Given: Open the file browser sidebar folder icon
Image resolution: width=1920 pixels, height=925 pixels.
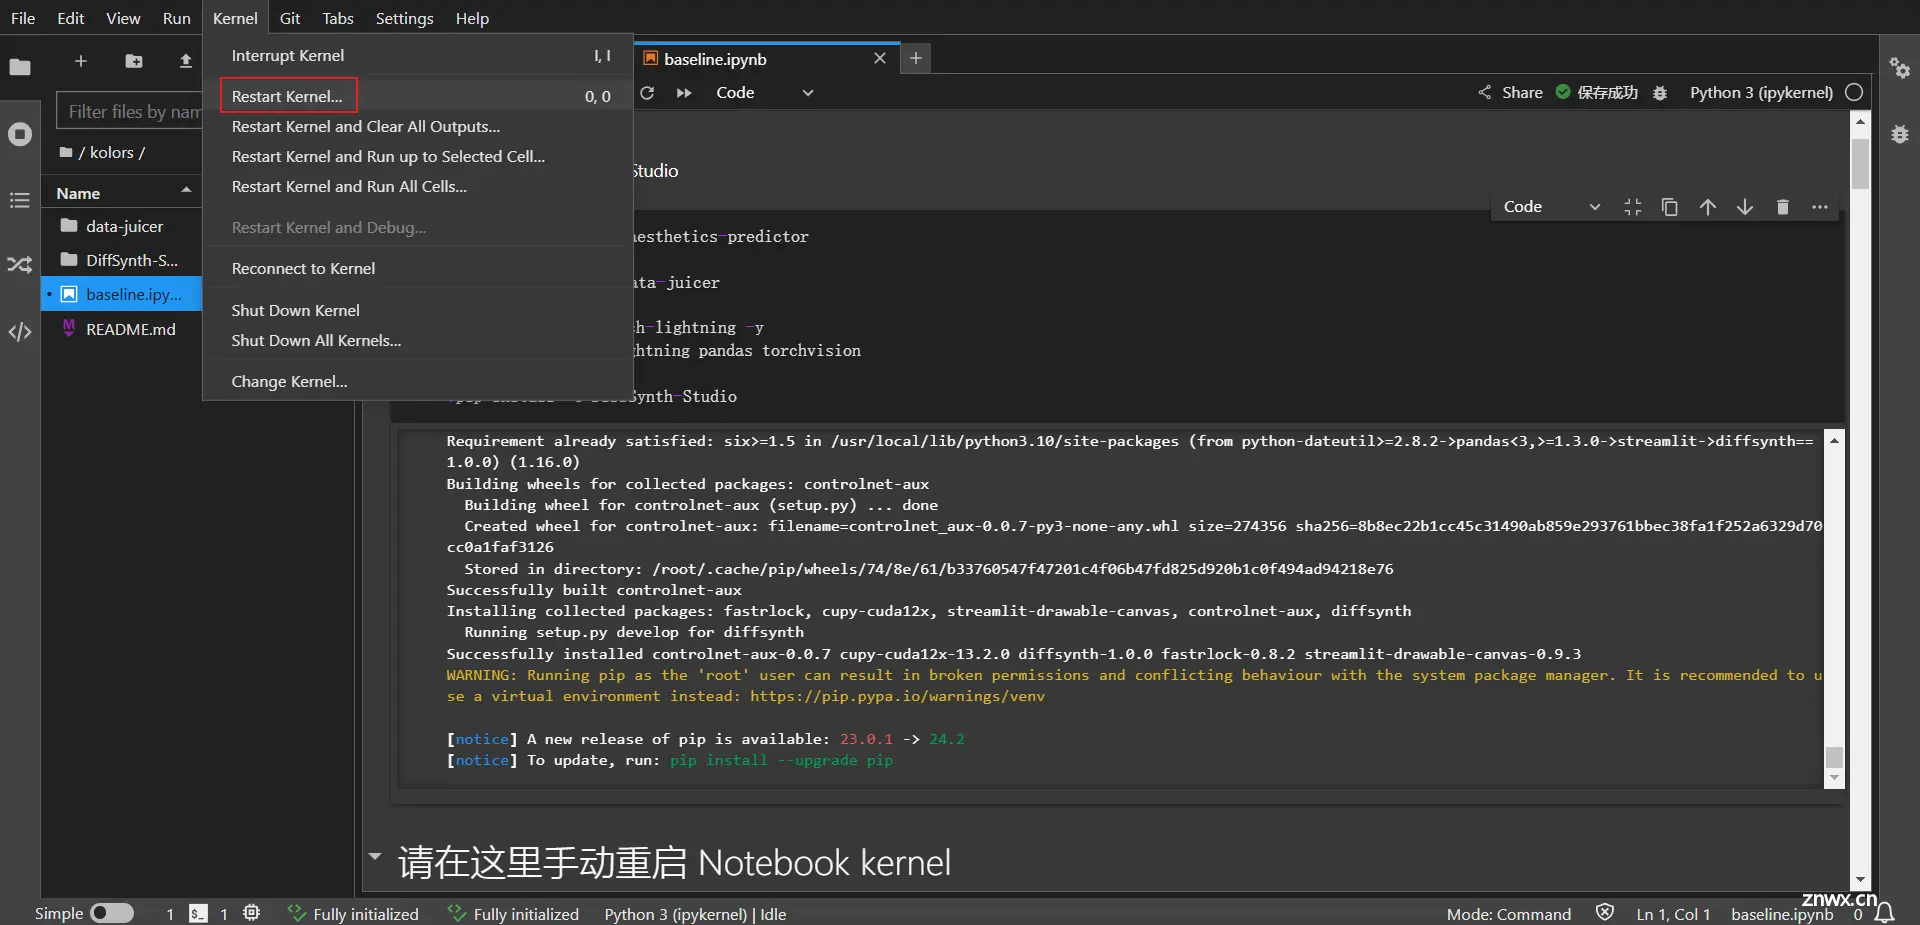Looking at the screenshot, I should pos(20,67).
